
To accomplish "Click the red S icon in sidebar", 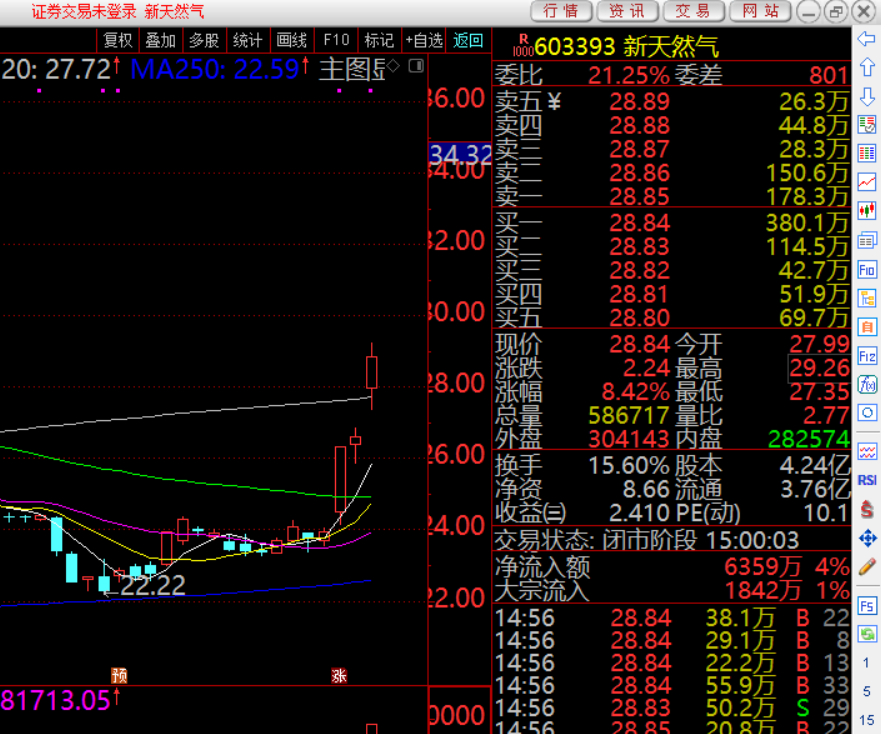I will point(867,510).
